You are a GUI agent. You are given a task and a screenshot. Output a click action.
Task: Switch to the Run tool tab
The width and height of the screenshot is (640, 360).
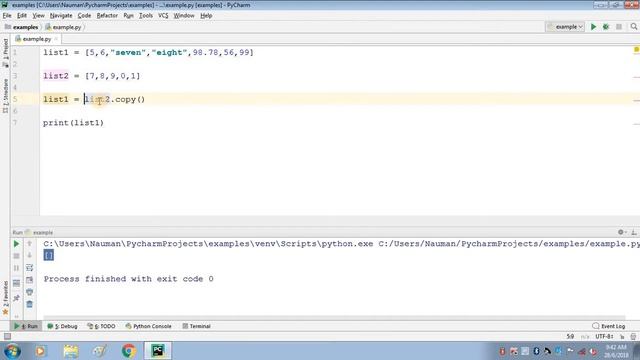(26, 326)
